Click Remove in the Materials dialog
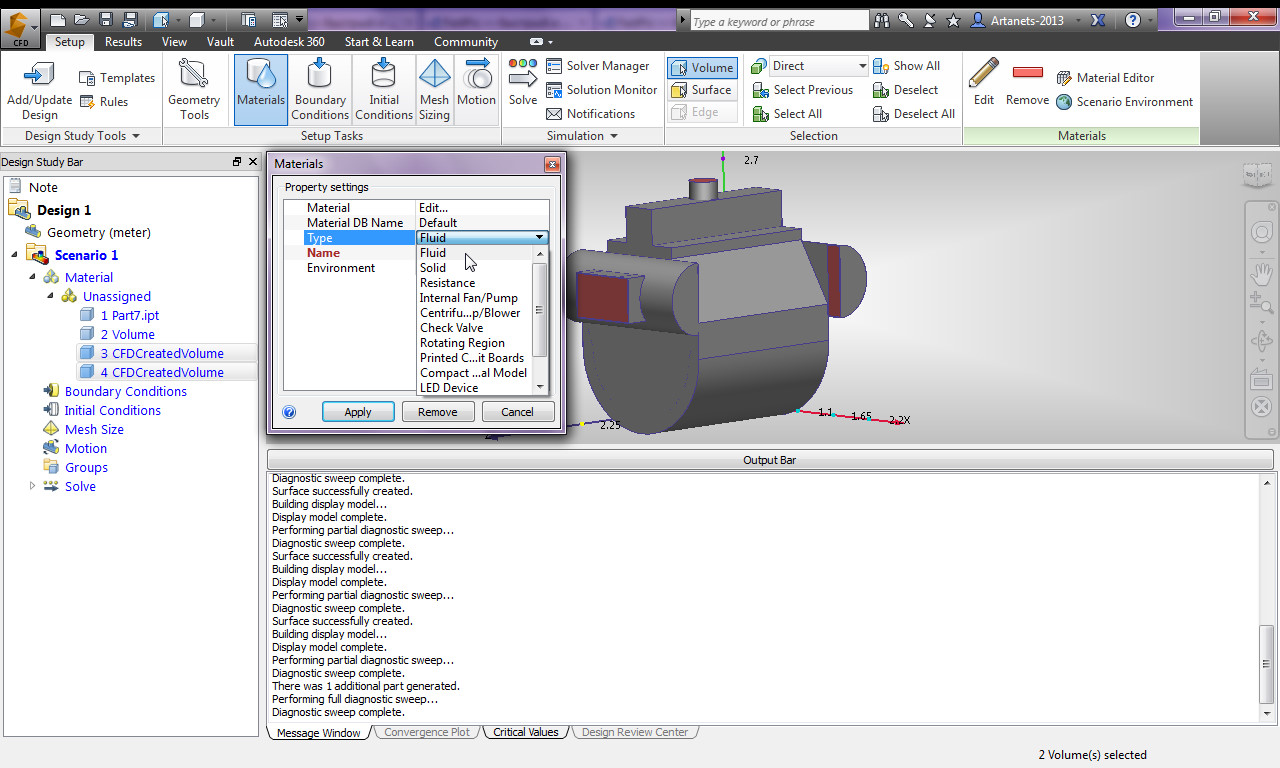 click(x=438, y=412)
